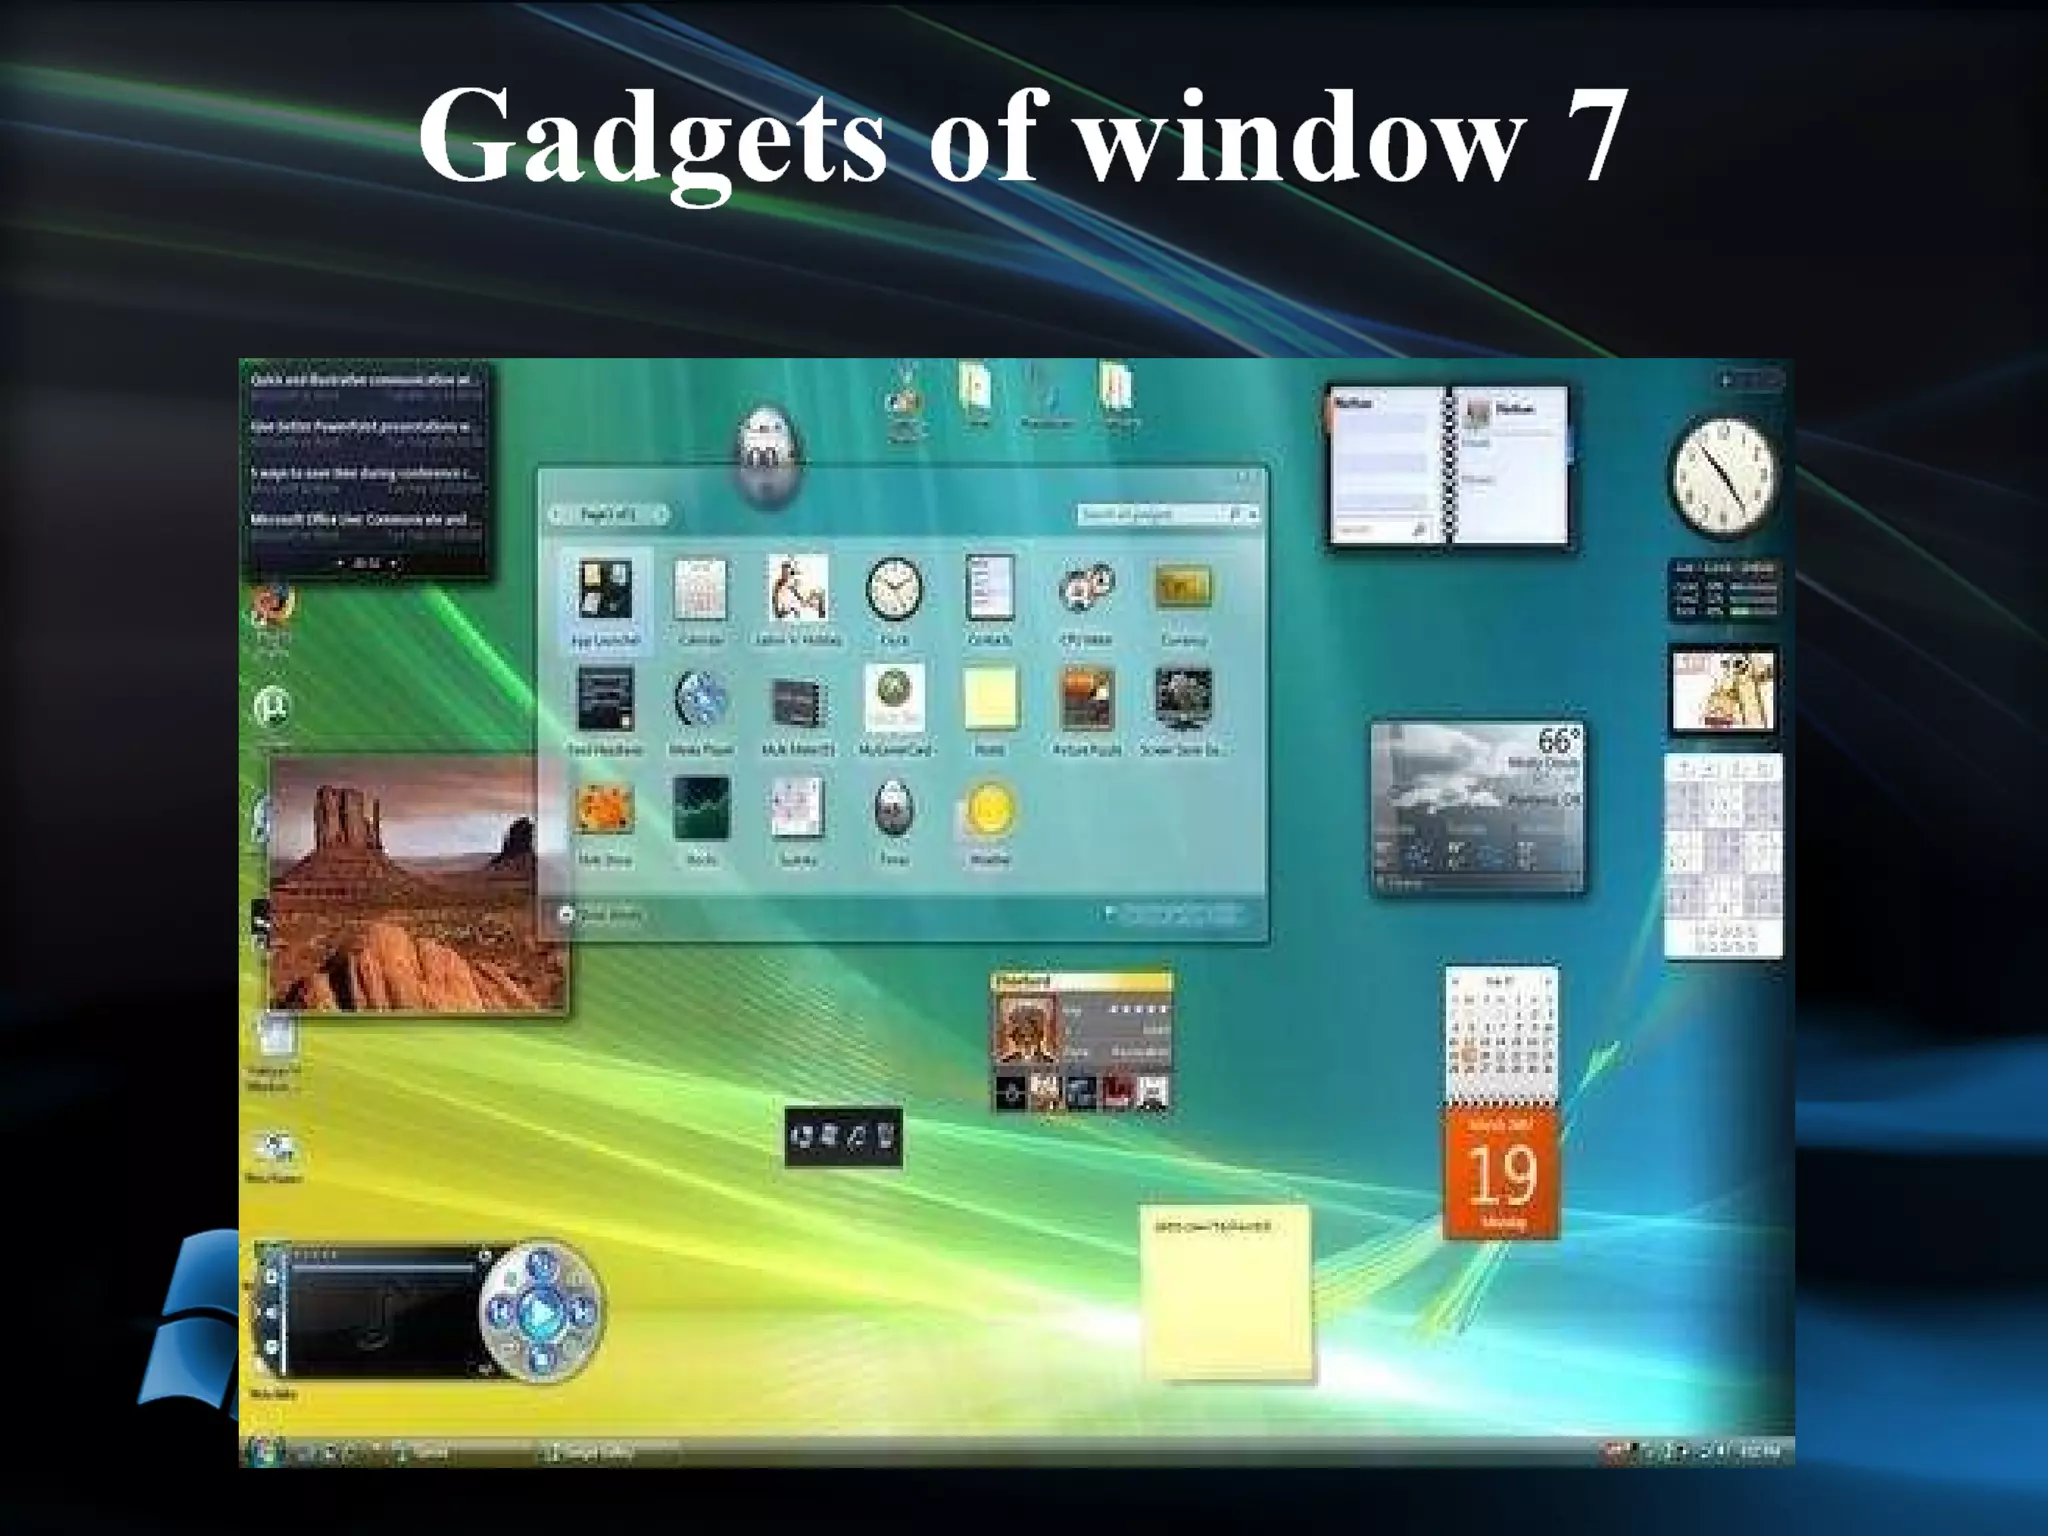Select the Contacts gadget in gallery

990,590
